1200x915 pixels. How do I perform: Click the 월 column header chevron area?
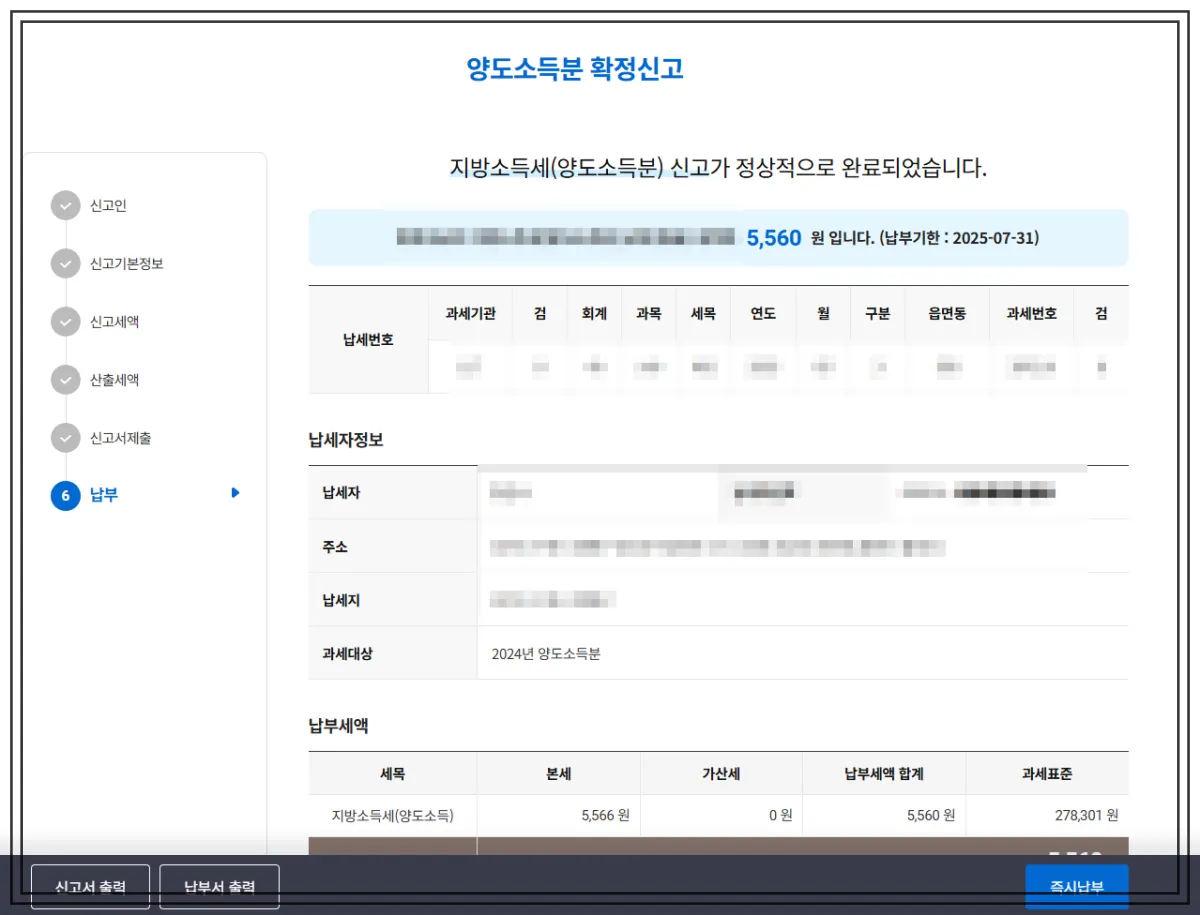click(x=822, y=314)
